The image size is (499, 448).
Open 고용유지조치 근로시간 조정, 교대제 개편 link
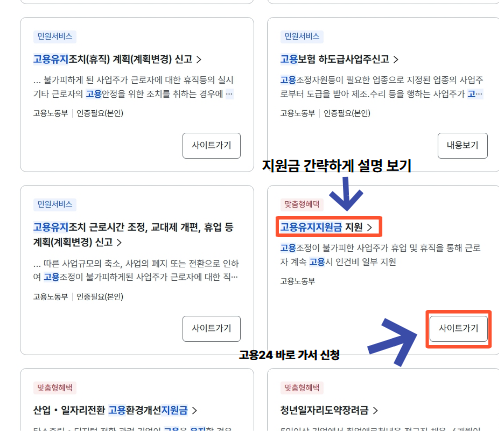(x=133, y=235)
